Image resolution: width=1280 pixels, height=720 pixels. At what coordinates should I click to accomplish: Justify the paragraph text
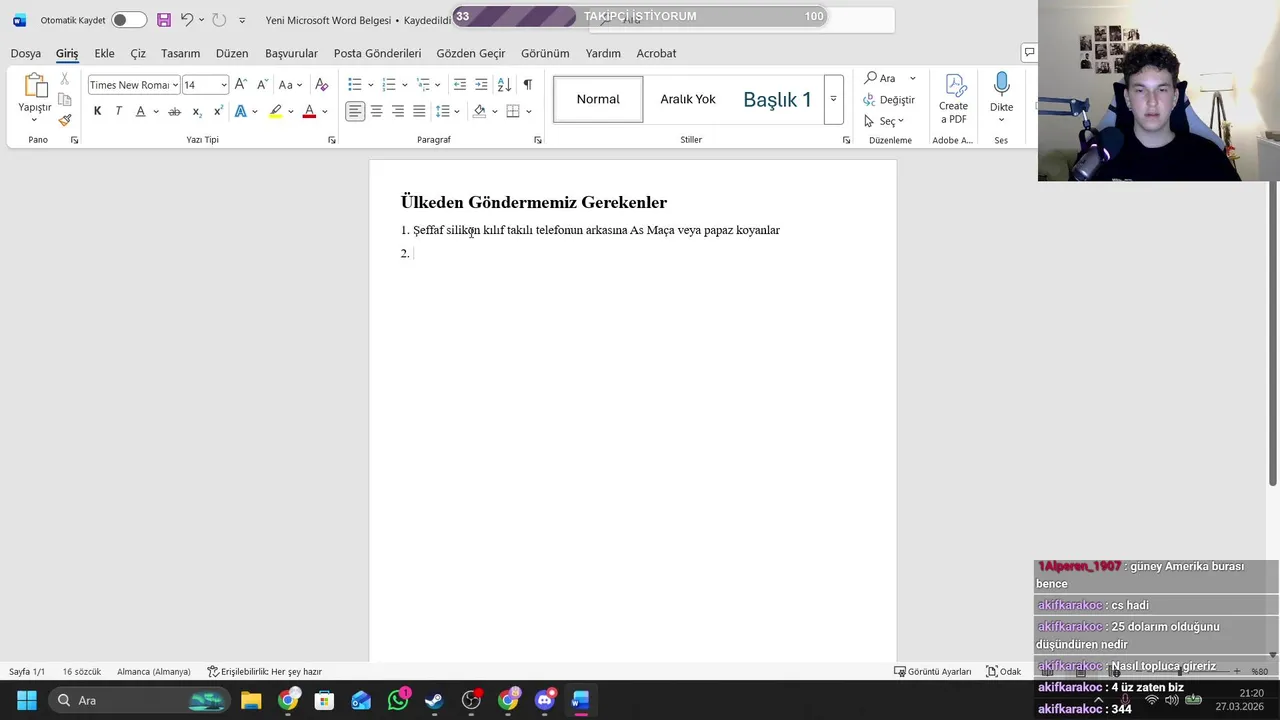[419, 111]
